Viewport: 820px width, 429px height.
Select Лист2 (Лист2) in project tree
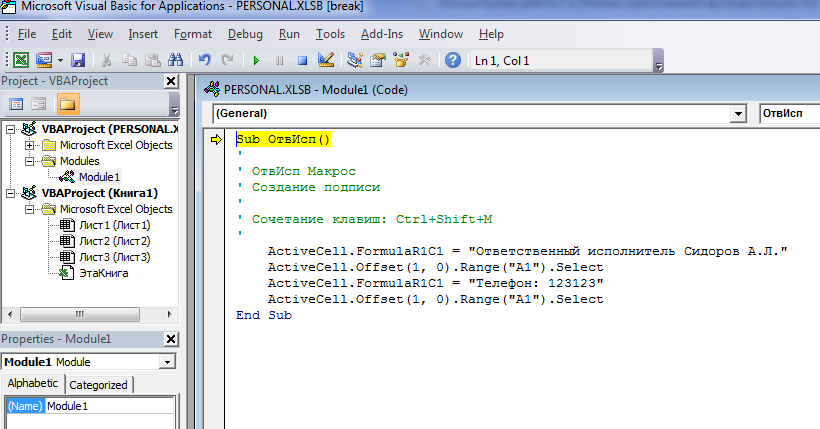[115, 241]
